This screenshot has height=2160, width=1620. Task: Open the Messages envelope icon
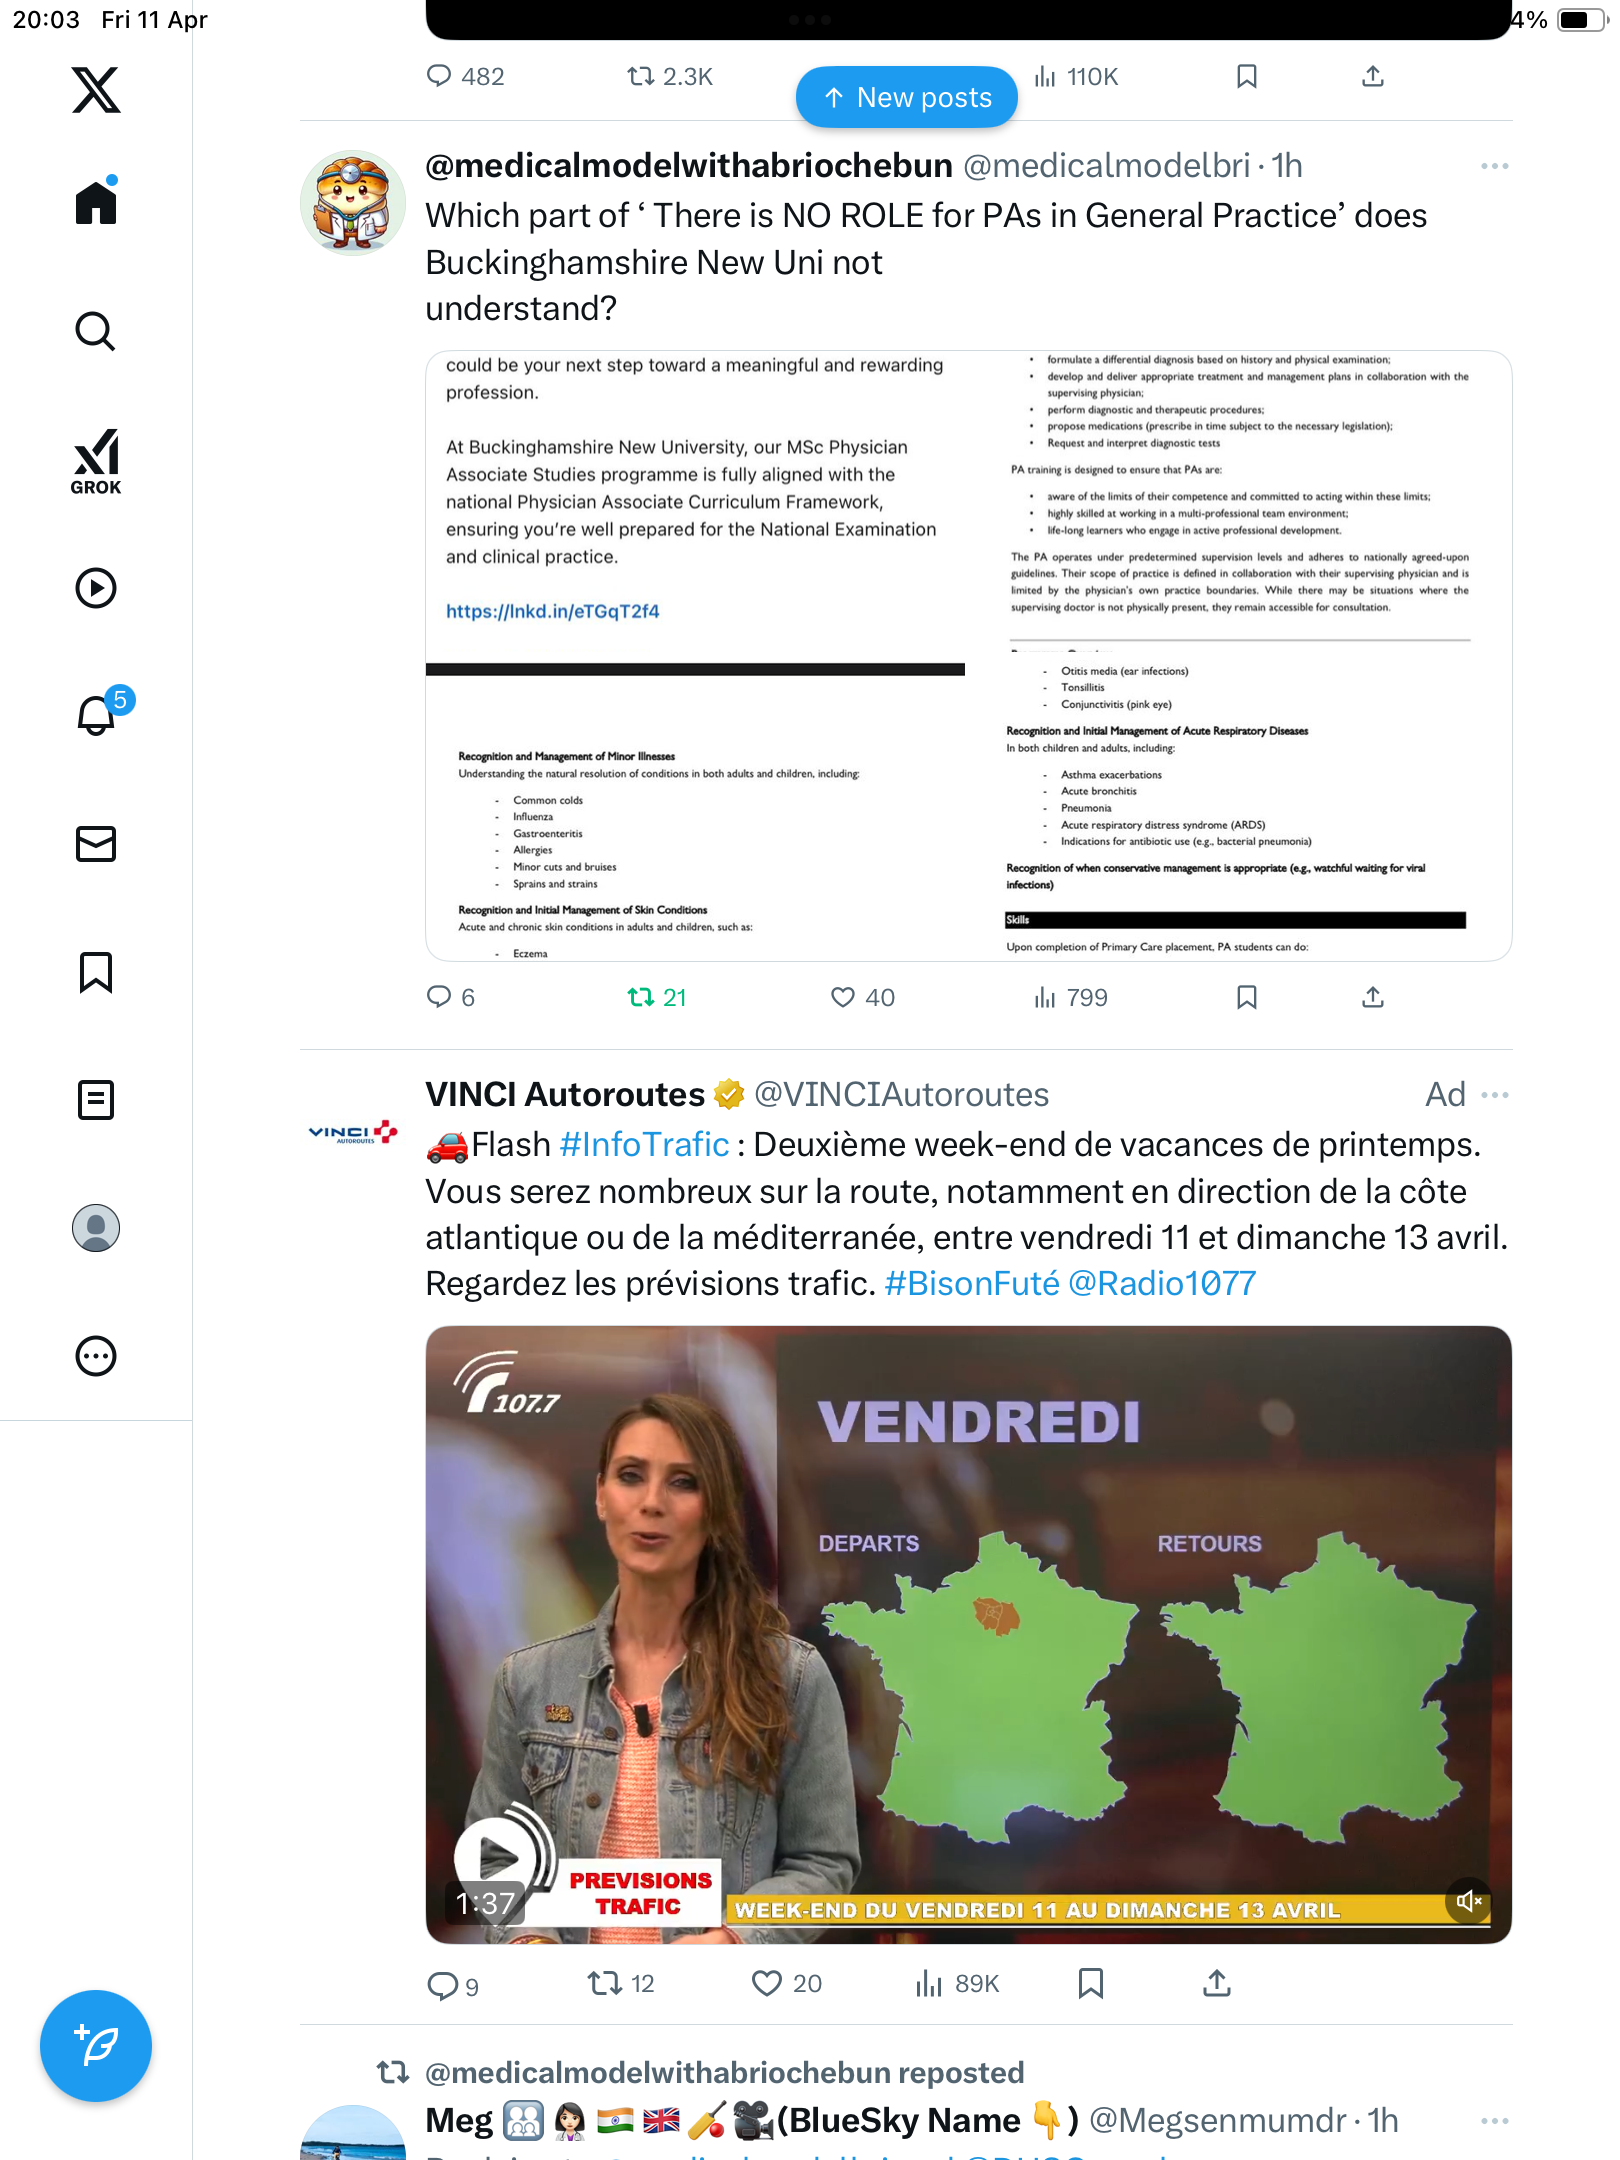[96, 844]
